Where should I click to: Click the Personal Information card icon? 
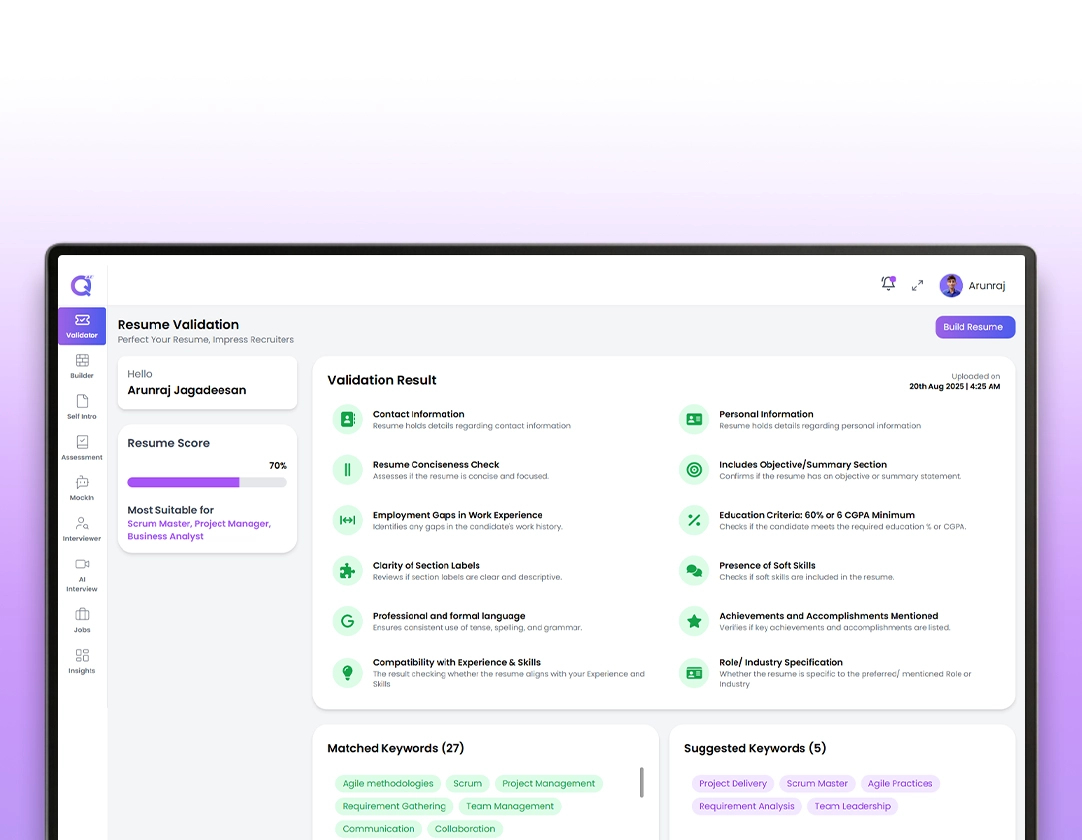694,419
